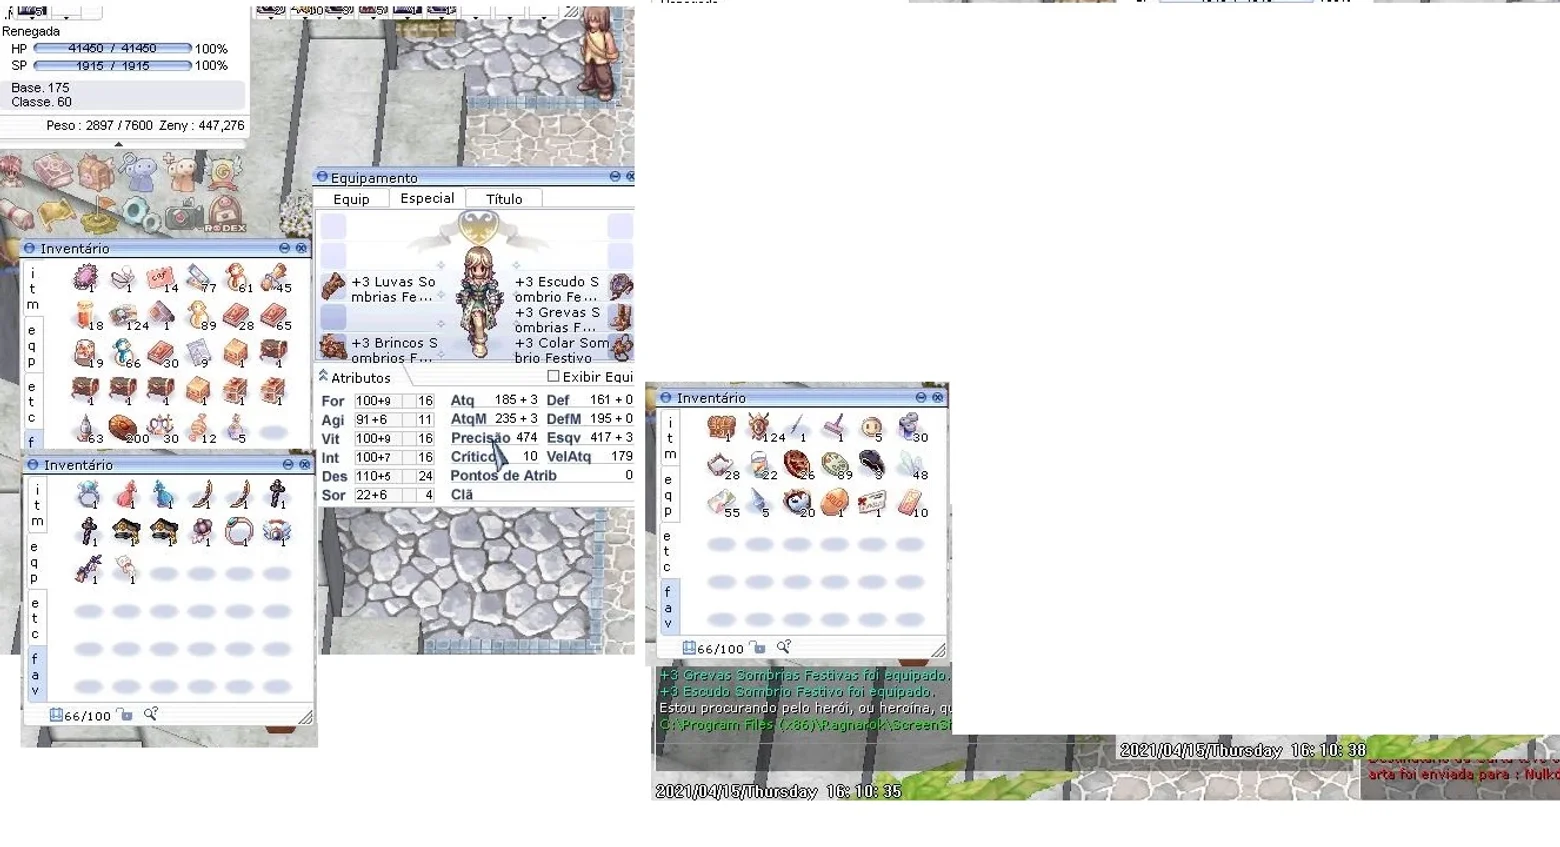The width and height of the screenshot is (1560, 847).
Task: Click the blue poring with magnifier icon
Action: (x=139, y=173)
